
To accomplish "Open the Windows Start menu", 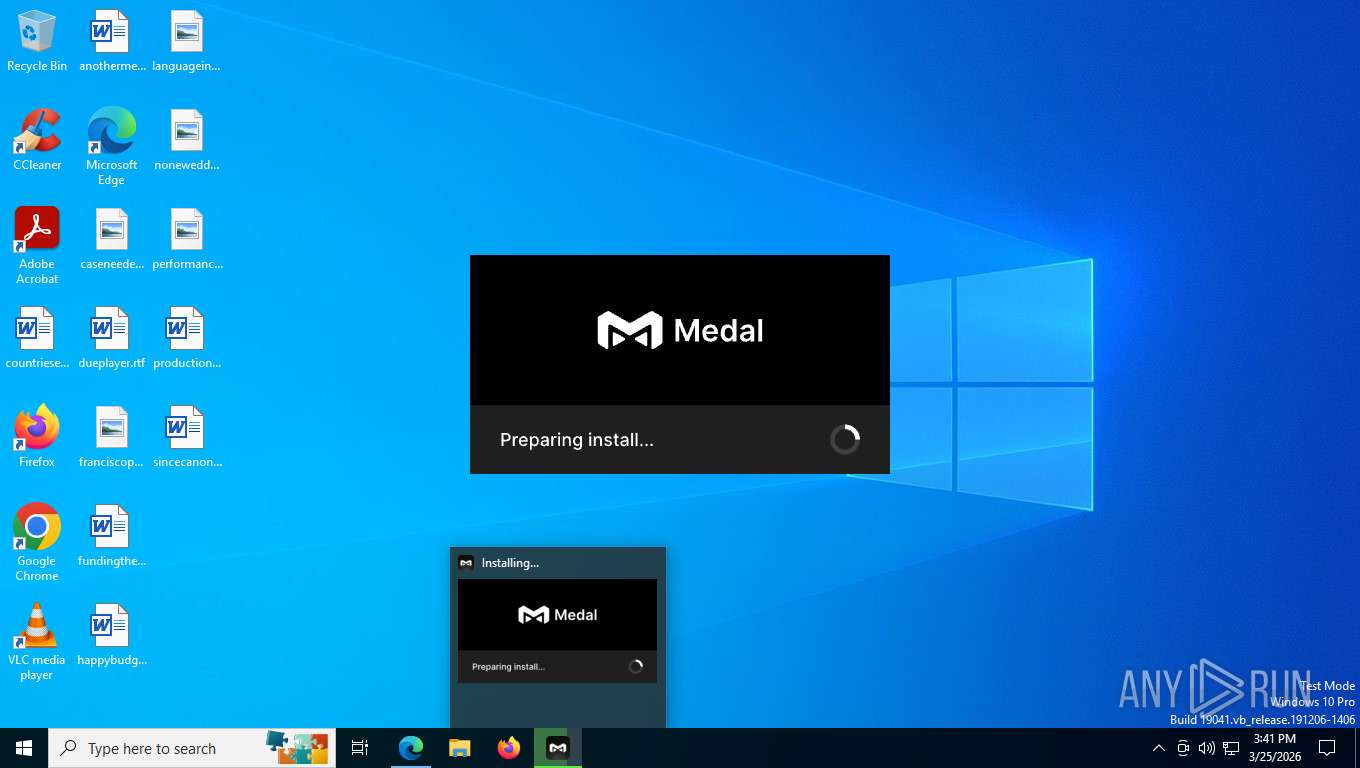I will 24,747.
